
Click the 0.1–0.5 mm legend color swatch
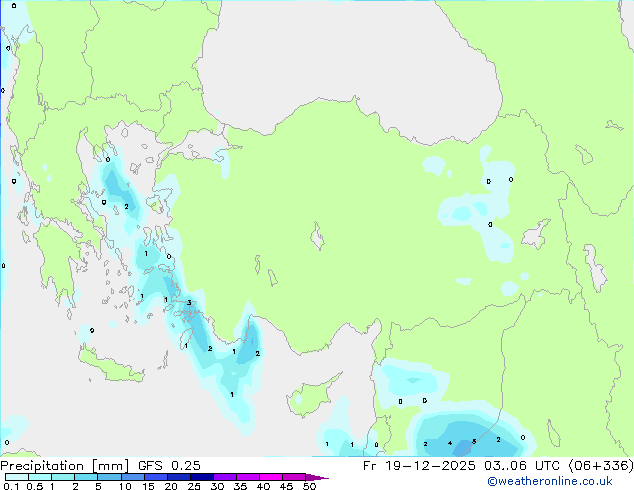17,477
